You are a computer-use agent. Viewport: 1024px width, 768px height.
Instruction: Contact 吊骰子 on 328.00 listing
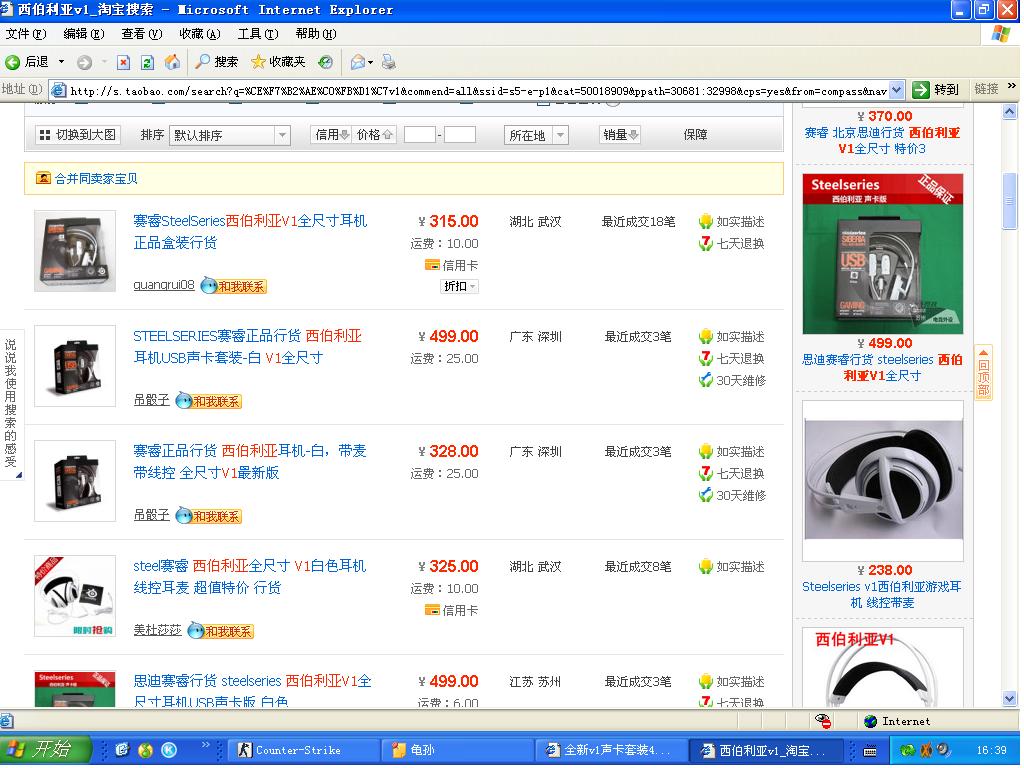point(209,516)
